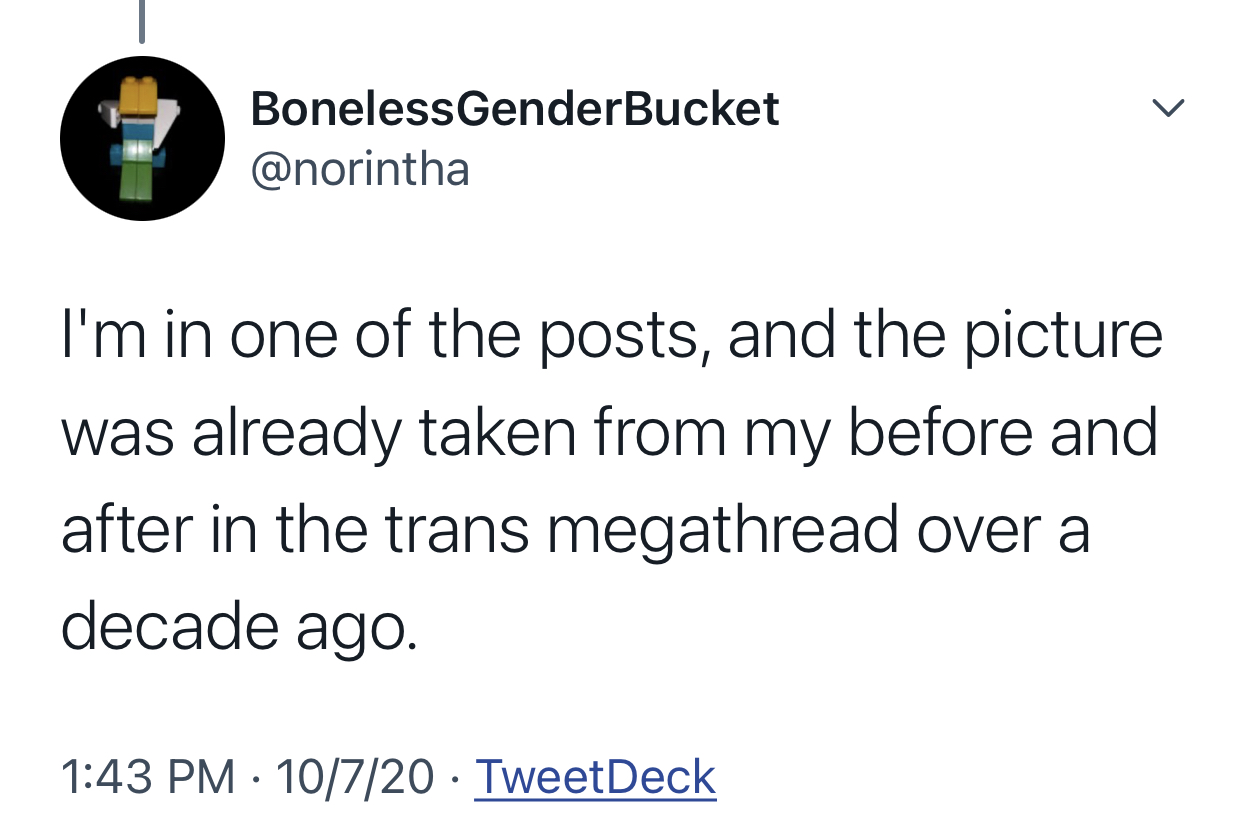Open BonelessGenderBucket's profile avatar
This screenshot has height=832, width=1242.
pos(142,138)
